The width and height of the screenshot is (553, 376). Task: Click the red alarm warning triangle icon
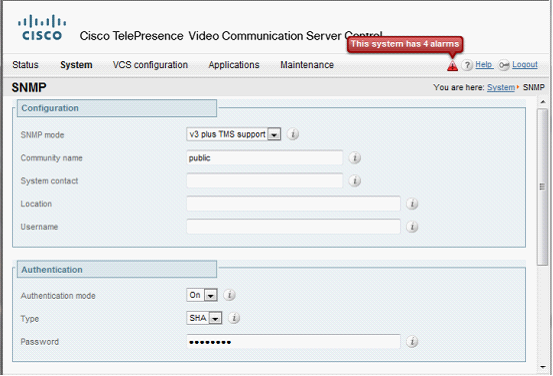click(452, 66)
